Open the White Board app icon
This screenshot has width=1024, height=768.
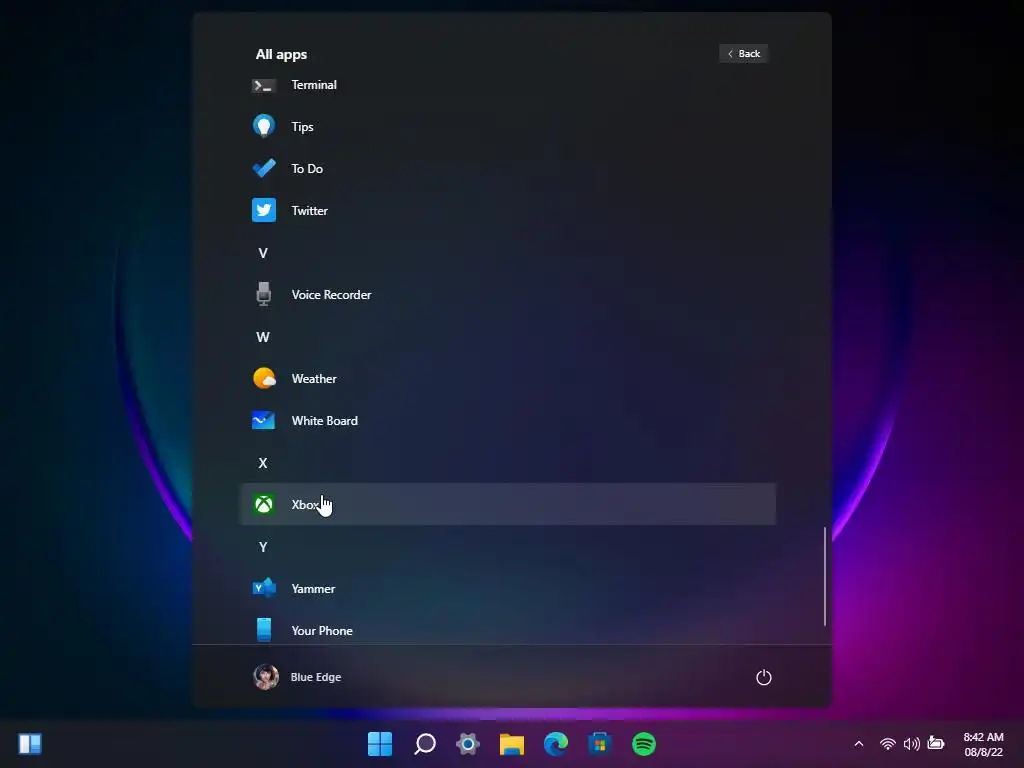pyautogui.click(x=264, y=420)
